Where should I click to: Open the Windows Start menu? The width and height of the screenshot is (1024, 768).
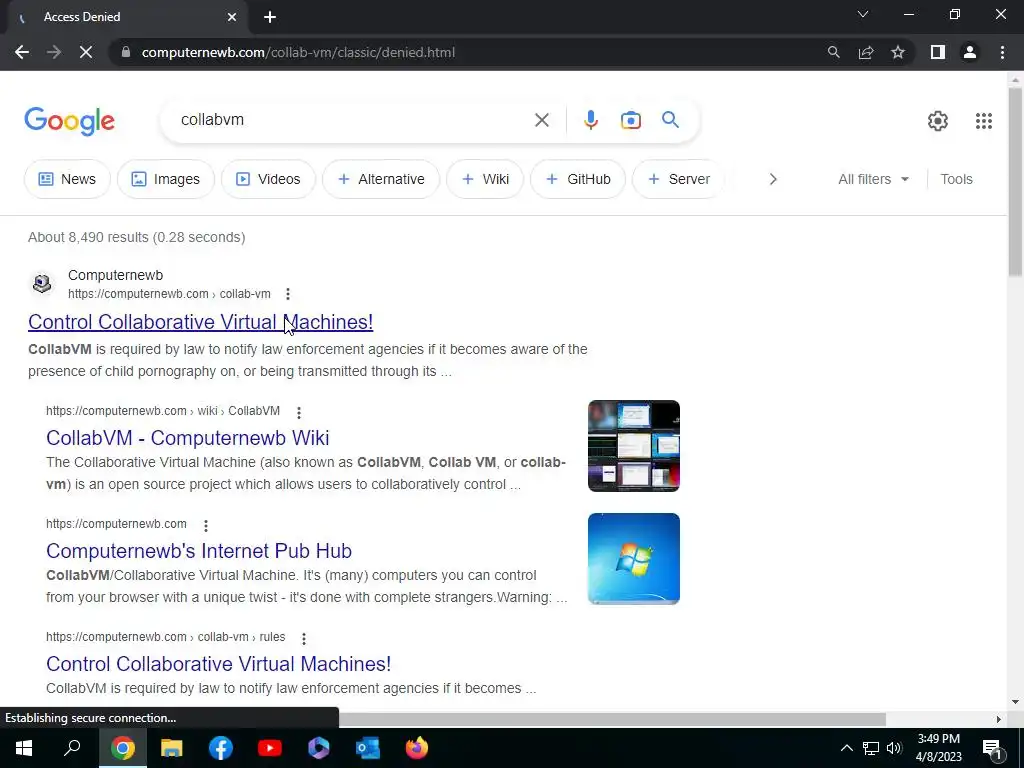tap(24, 748)
